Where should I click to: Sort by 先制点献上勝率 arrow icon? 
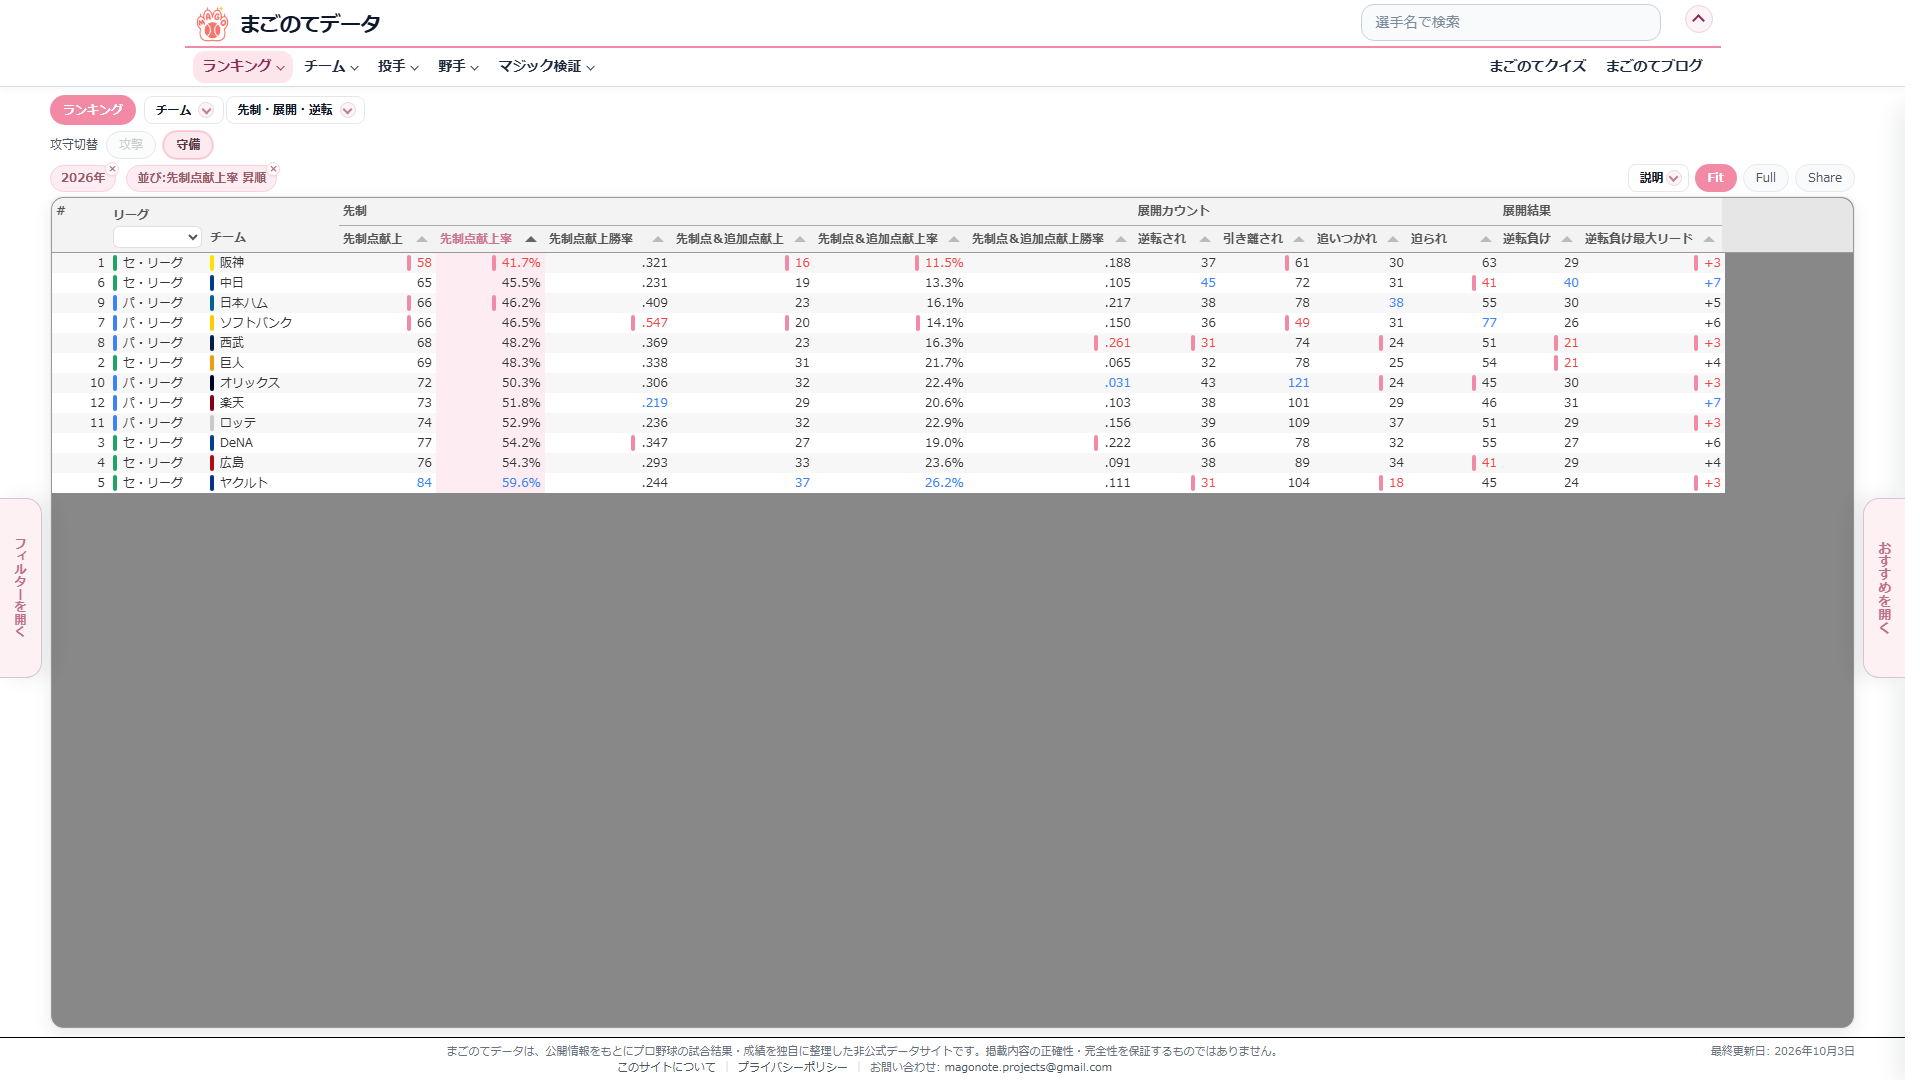click(658, 239)
